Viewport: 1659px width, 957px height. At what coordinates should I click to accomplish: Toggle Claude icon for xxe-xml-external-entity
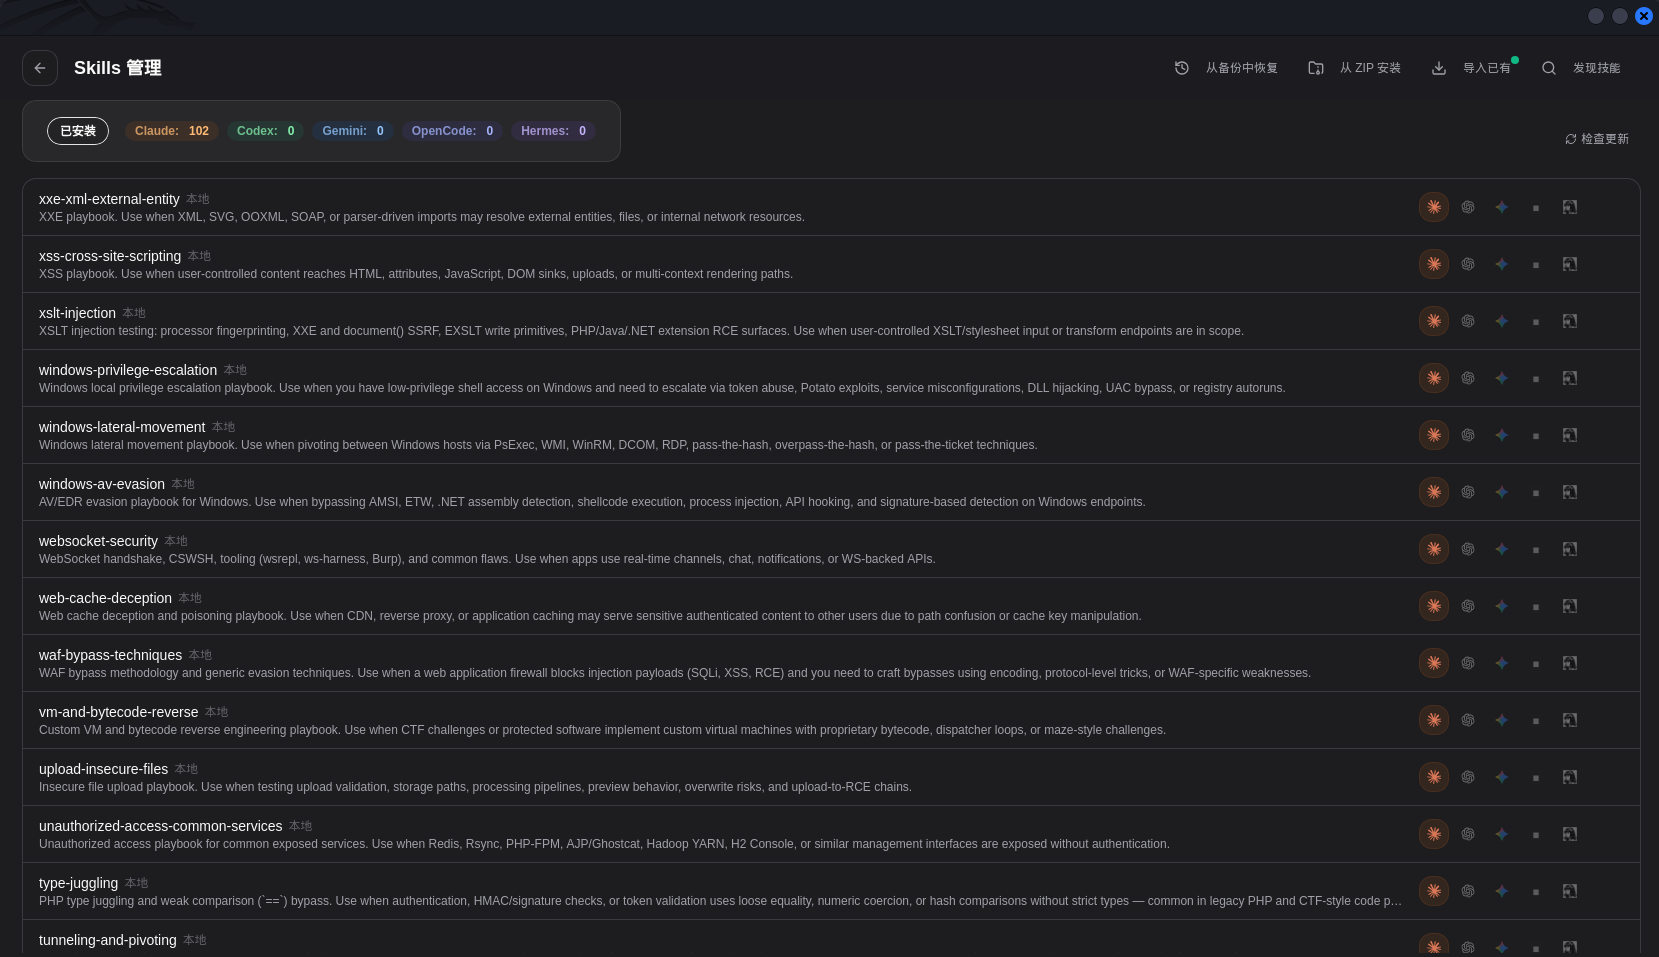pyautogui.click(x=1434, y=207)
